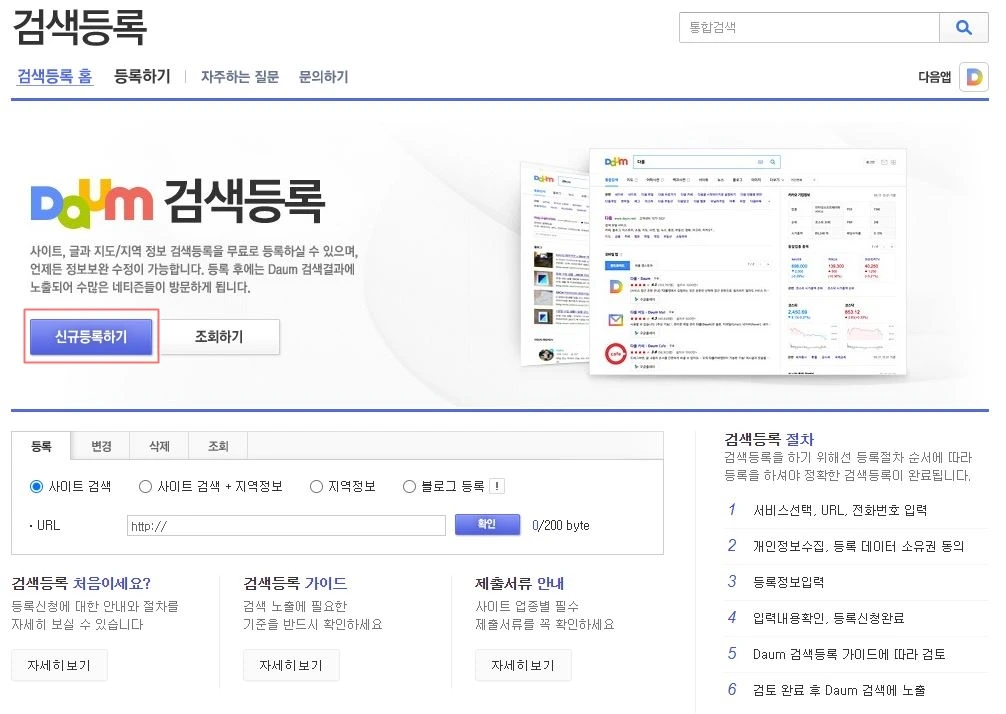Go to 문의하기 in the navigation
The height and width of the screenshot is (714, 1006).
click(x=322, y=76)
